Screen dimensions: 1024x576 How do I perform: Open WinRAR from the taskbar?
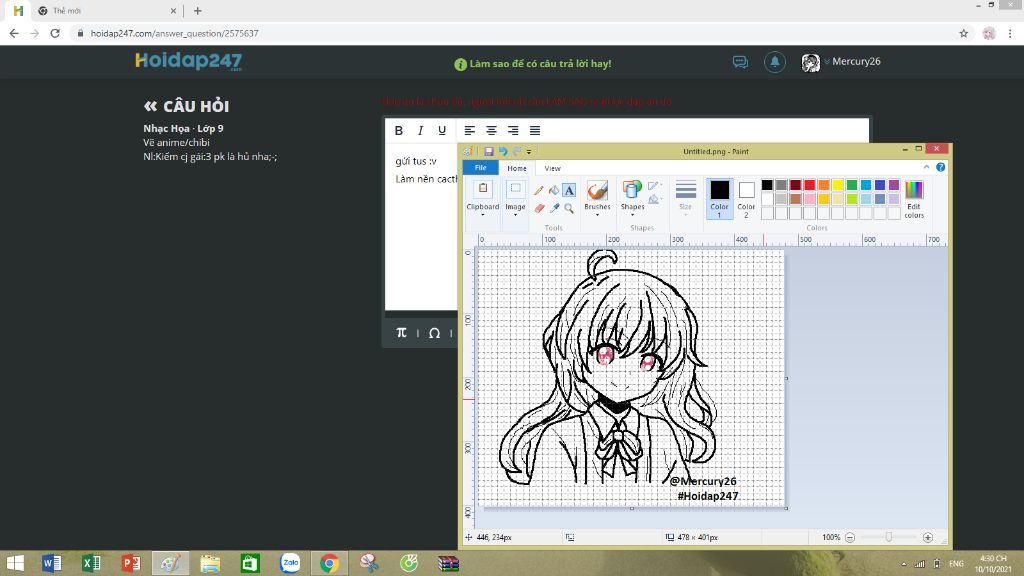(449, 563)
